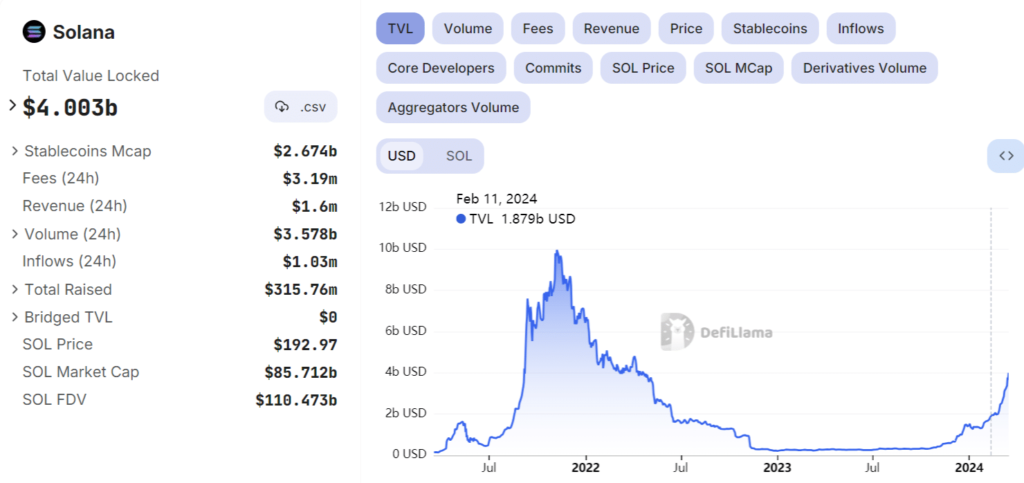Show Aggregators Volume on the chart
The width and height of the screenshot is (1024, 483).
(453, 107)
